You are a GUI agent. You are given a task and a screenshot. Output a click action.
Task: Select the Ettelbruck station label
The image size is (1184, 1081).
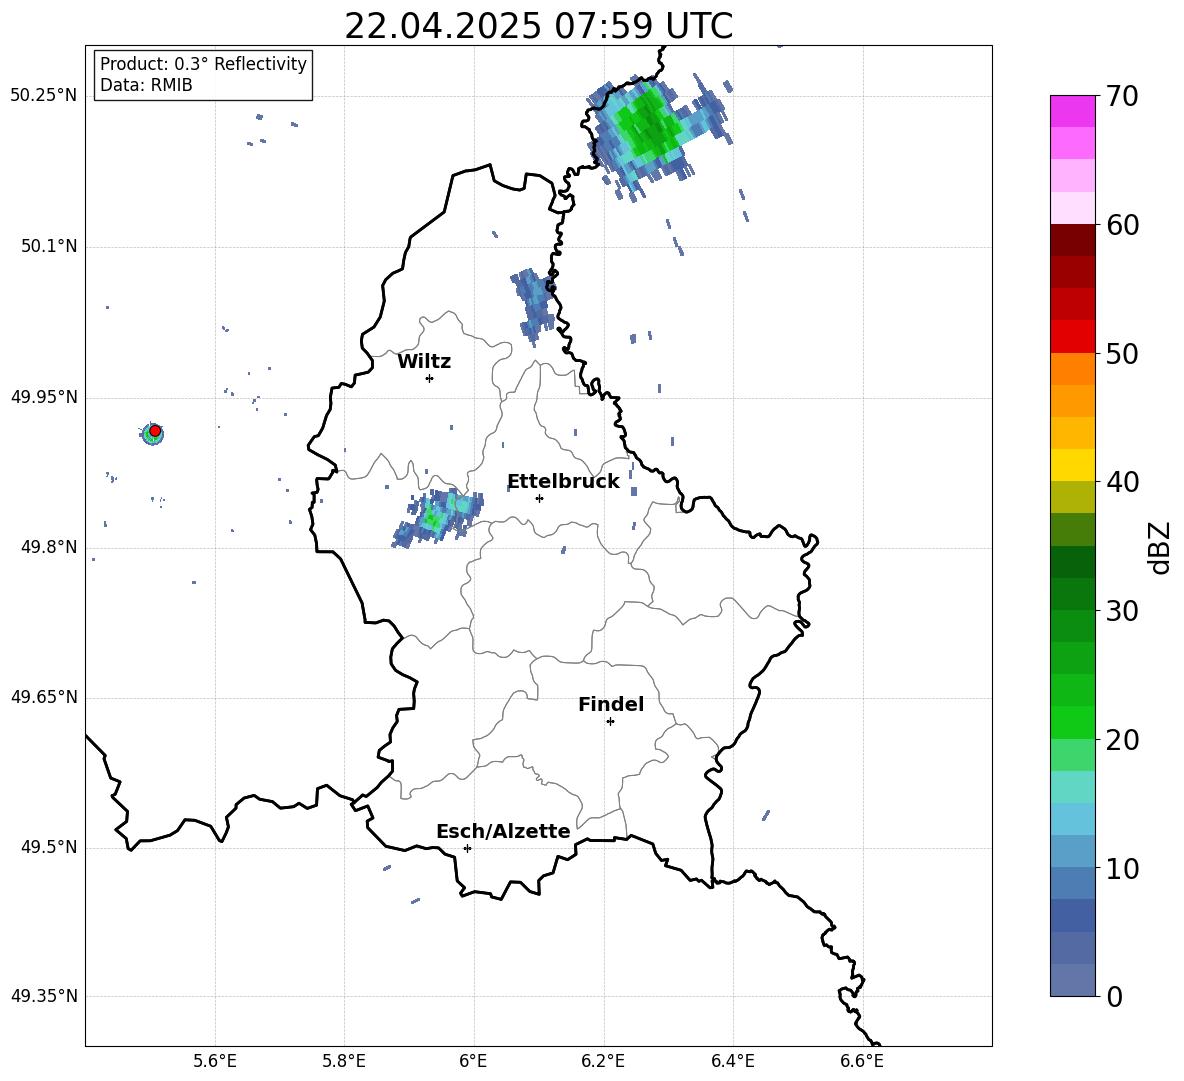click(563, 482)
